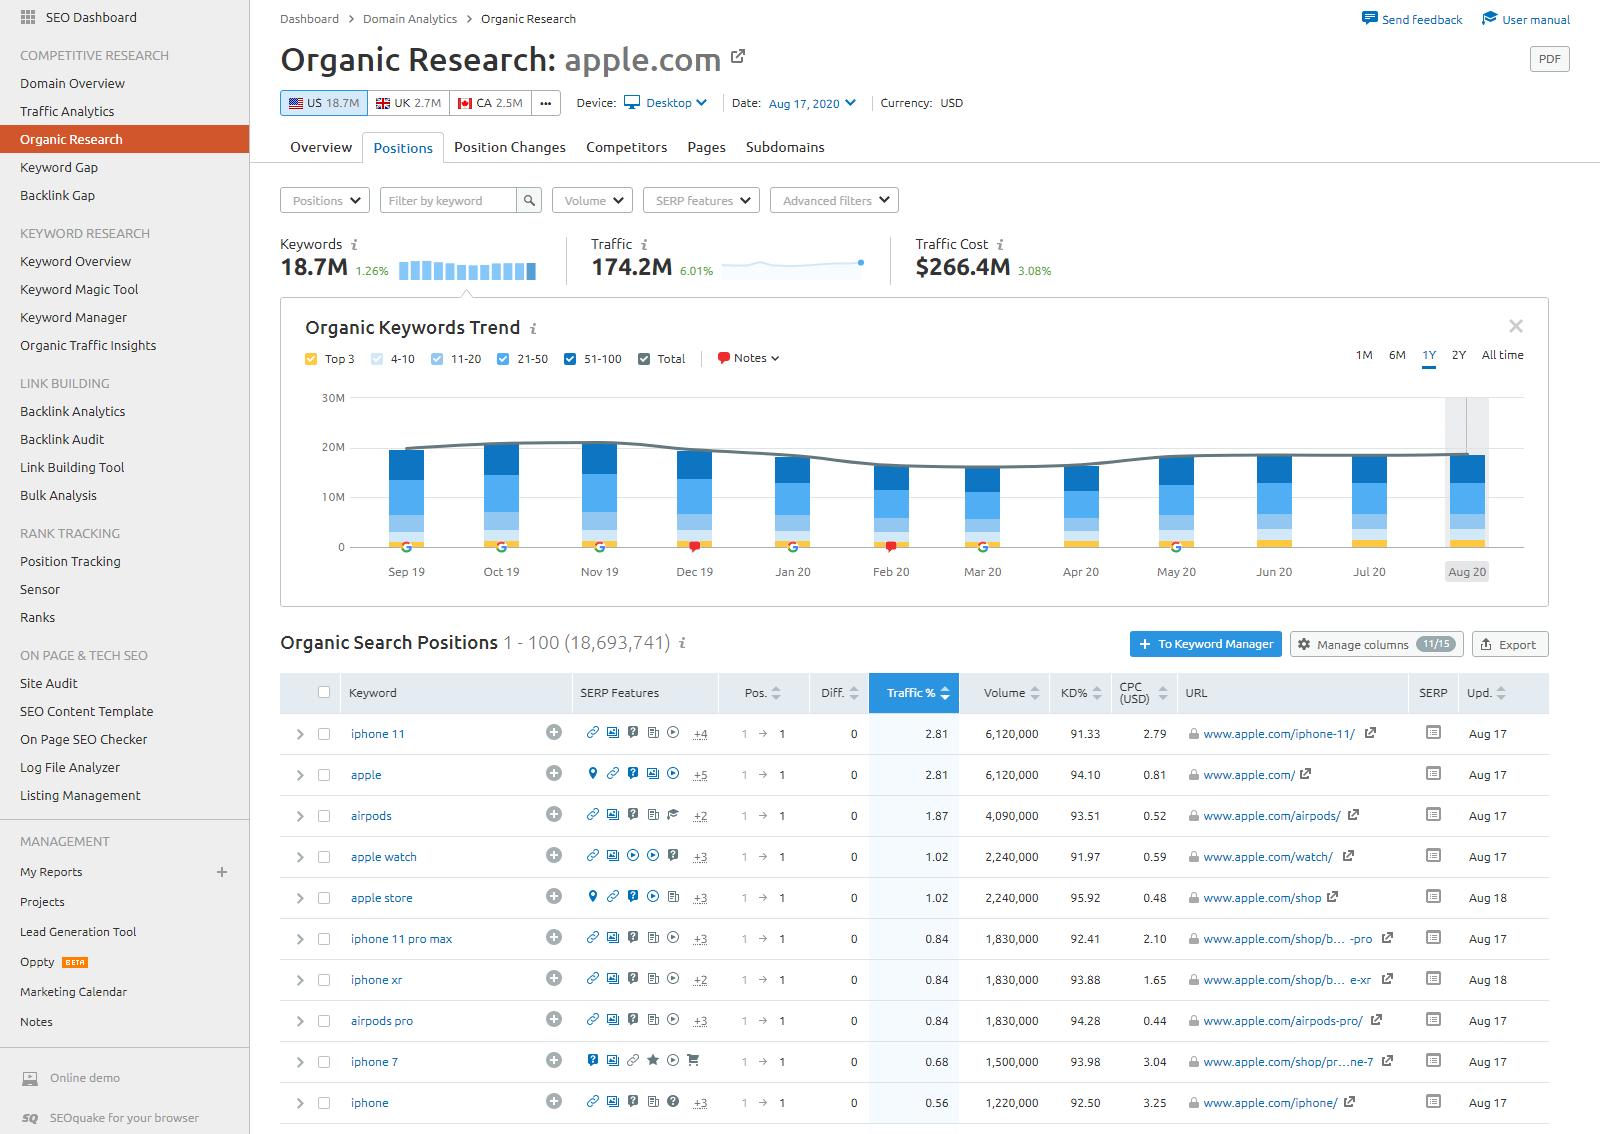Open the Desktop device dropdown
The width and height of the screenshot is (1600, 1134).
[x=666, y=103]
